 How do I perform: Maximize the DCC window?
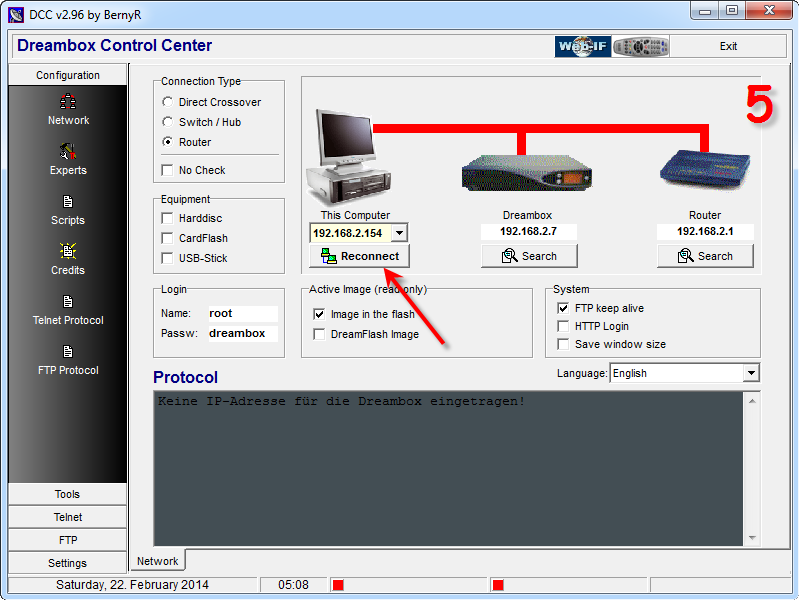point(732,11)
